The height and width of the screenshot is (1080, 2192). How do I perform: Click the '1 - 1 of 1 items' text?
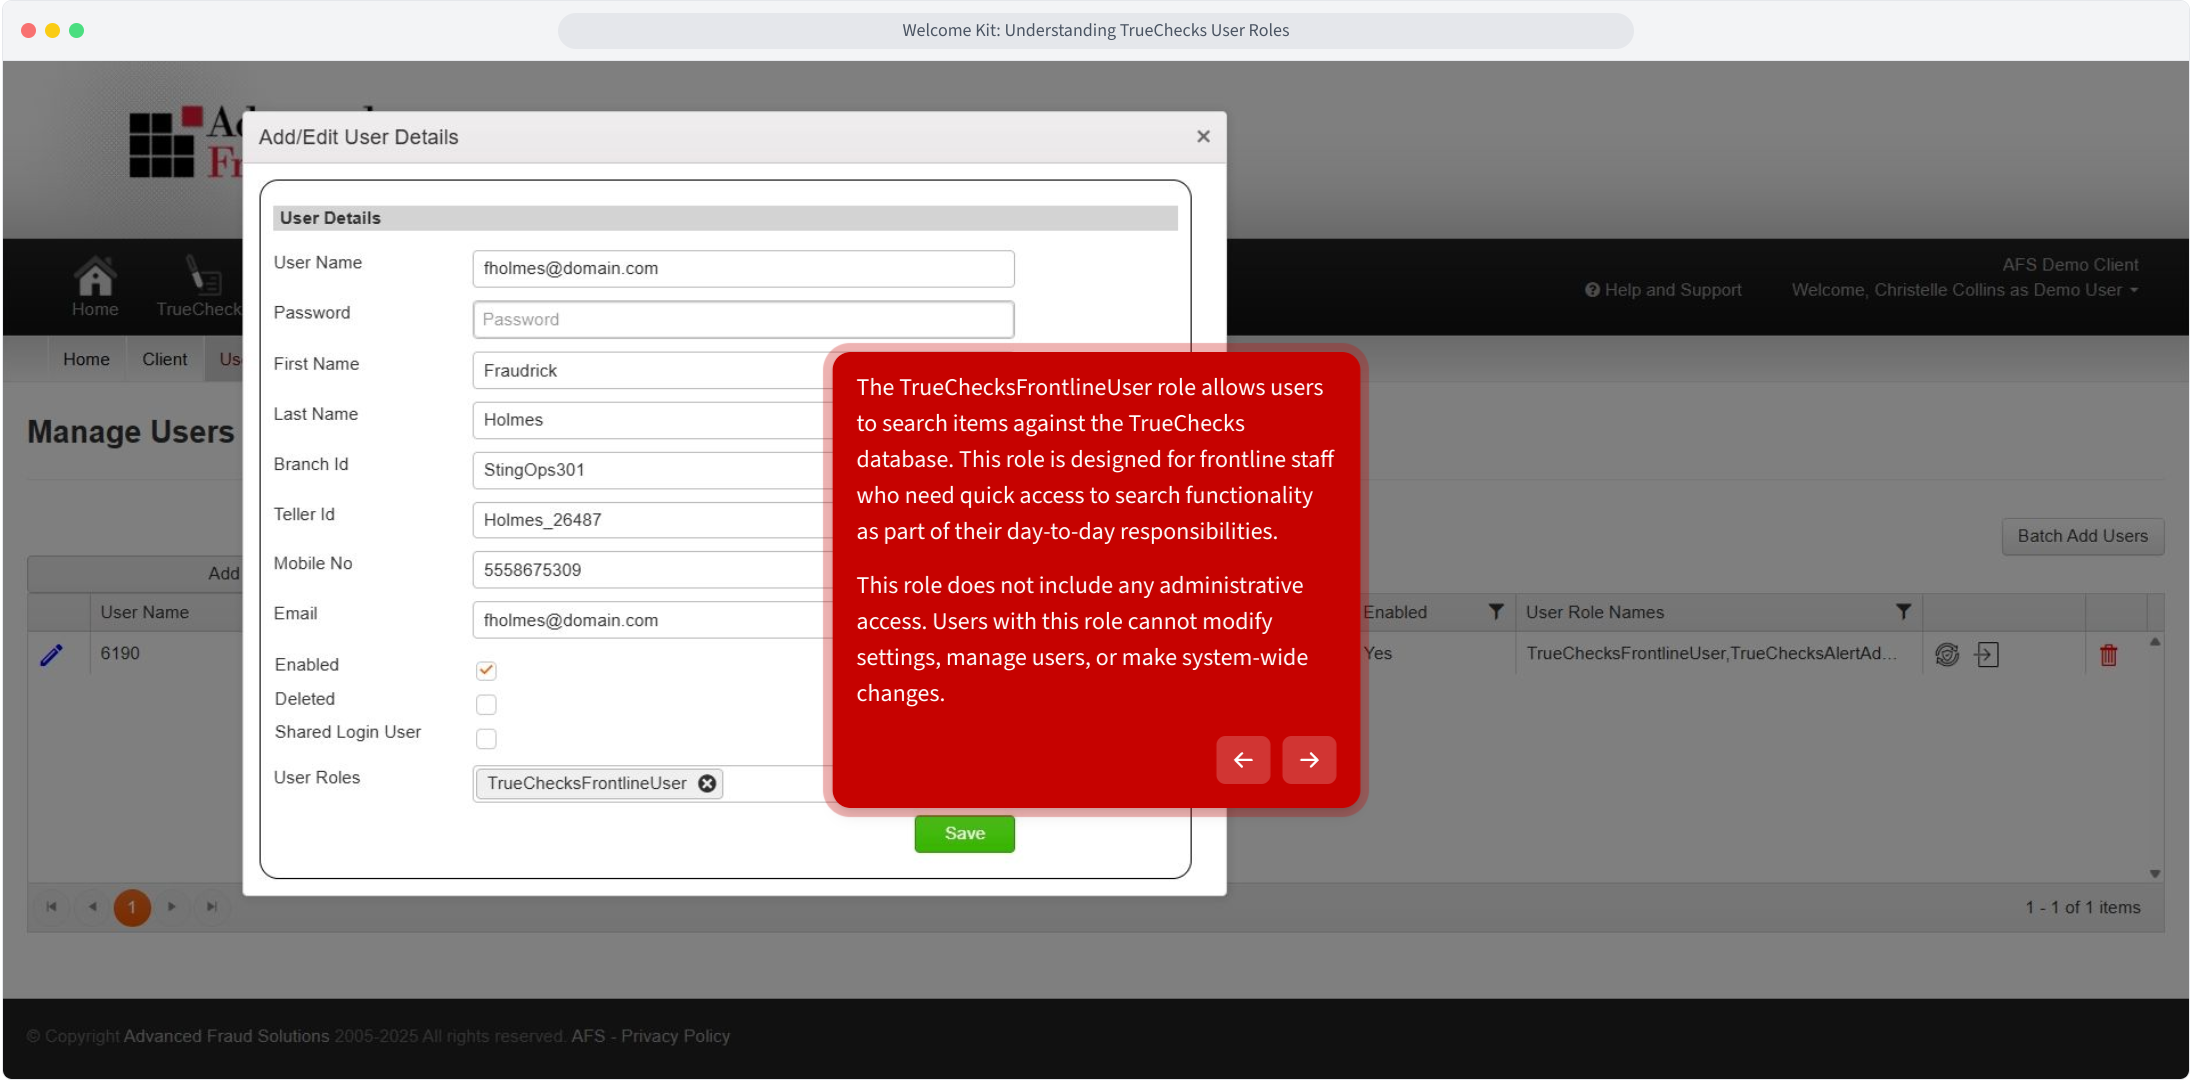[2083, 907]
